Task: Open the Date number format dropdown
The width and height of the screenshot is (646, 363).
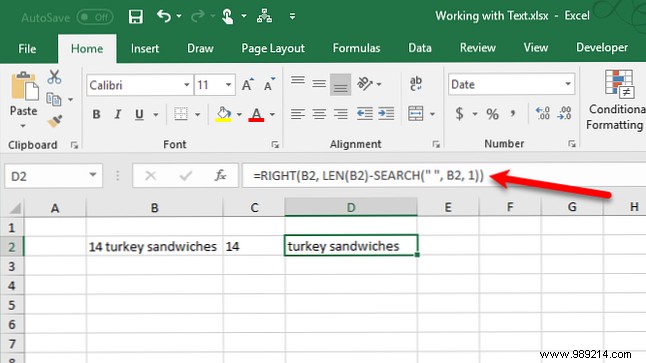Action: (x=568, y=84)
